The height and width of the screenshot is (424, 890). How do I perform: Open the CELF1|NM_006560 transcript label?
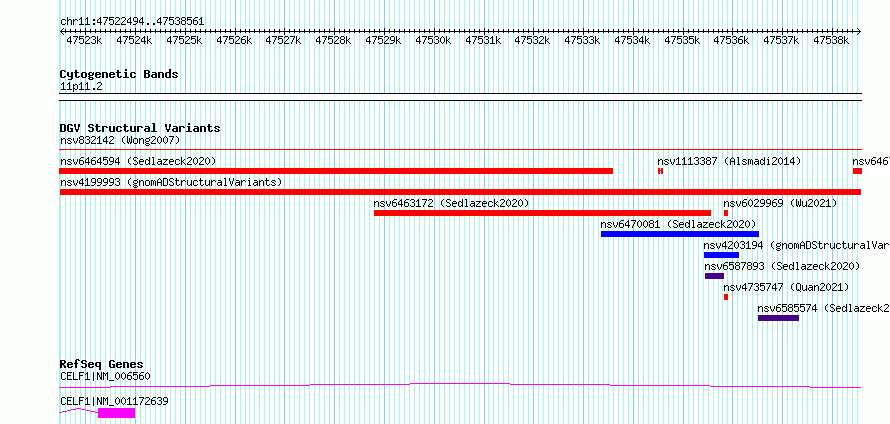point(106,376)
